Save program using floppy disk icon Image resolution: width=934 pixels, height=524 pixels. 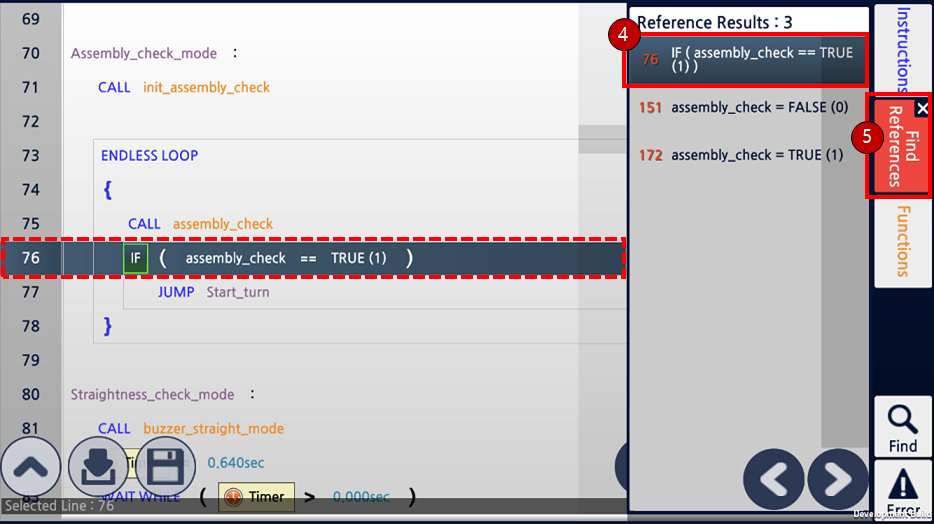166,467
